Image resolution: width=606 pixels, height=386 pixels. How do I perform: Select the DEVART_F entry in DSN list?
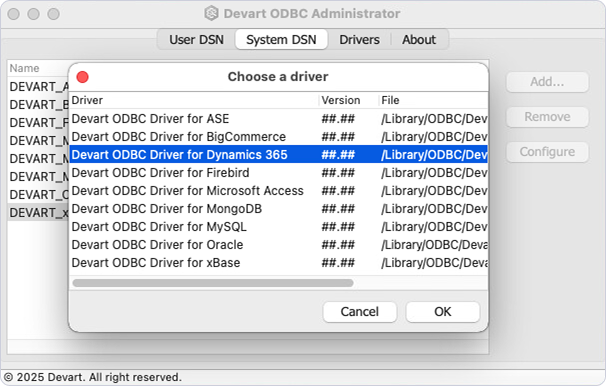(x=38, y=122)
